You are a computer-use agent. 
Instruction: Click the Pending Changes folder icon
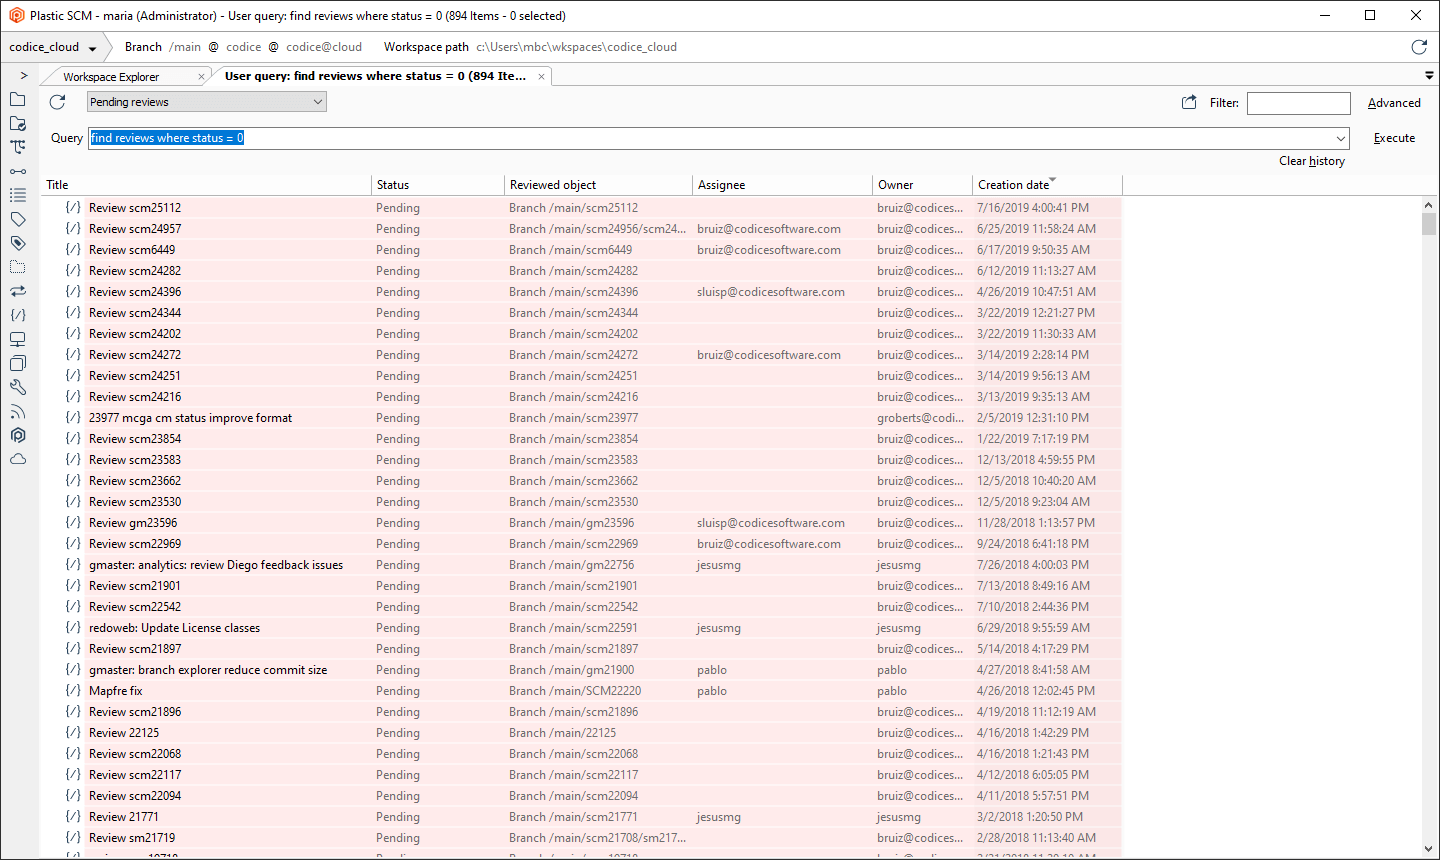point(18,123)
